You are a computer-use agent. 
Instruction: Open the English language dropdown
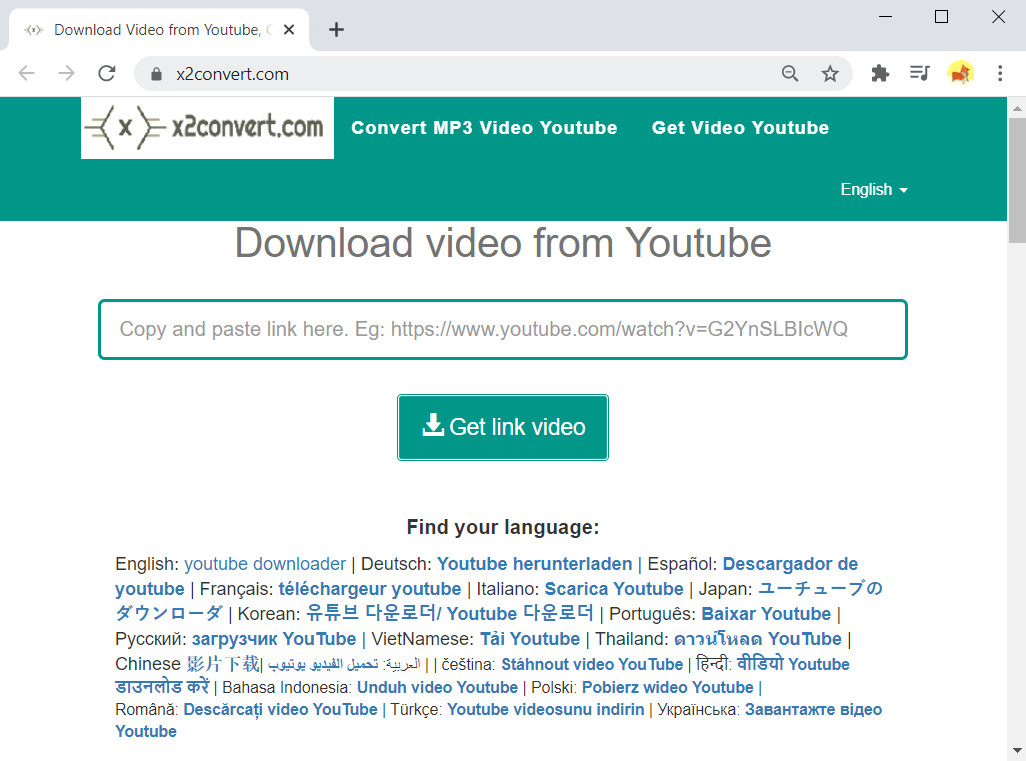tap(872, 189)
